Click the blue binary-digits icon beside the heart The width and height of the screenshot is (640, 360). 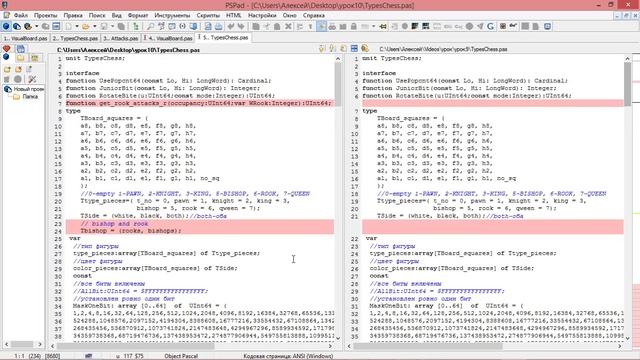pyautogui.click(x=20, y=49)
